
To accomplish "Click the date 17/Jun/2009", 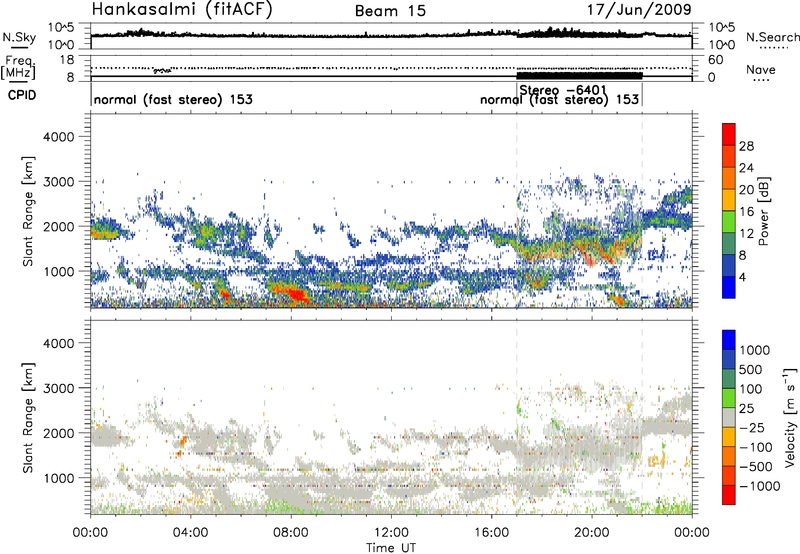I will pyautogui.click(x=639, y=10).
